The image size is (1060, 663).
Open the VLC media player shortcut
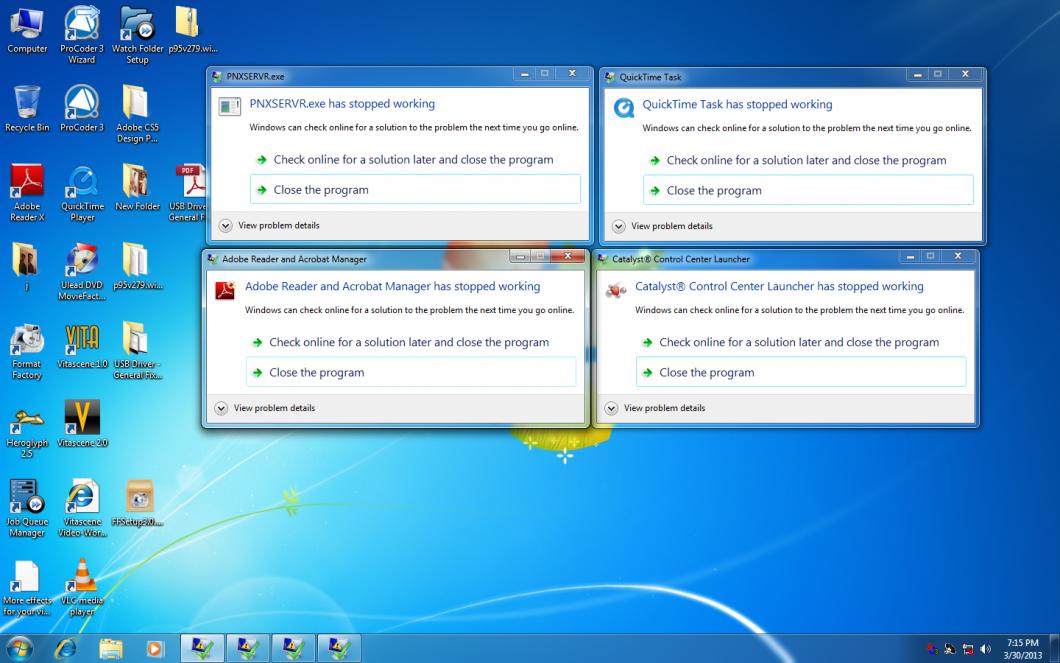point(82,580)
